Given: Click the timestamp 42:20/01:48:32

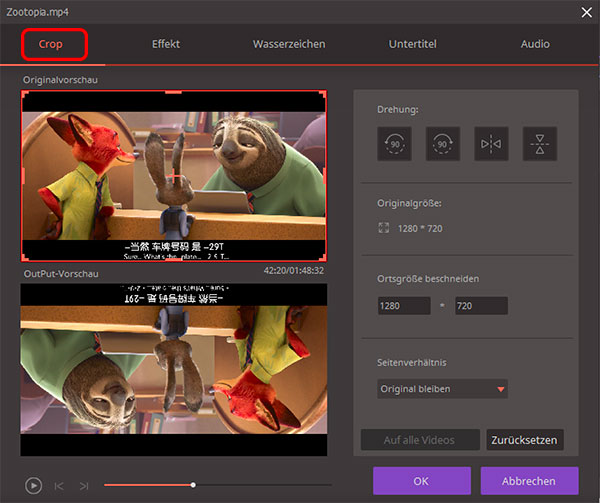Looking at the screenshot, I should (293, 271).
